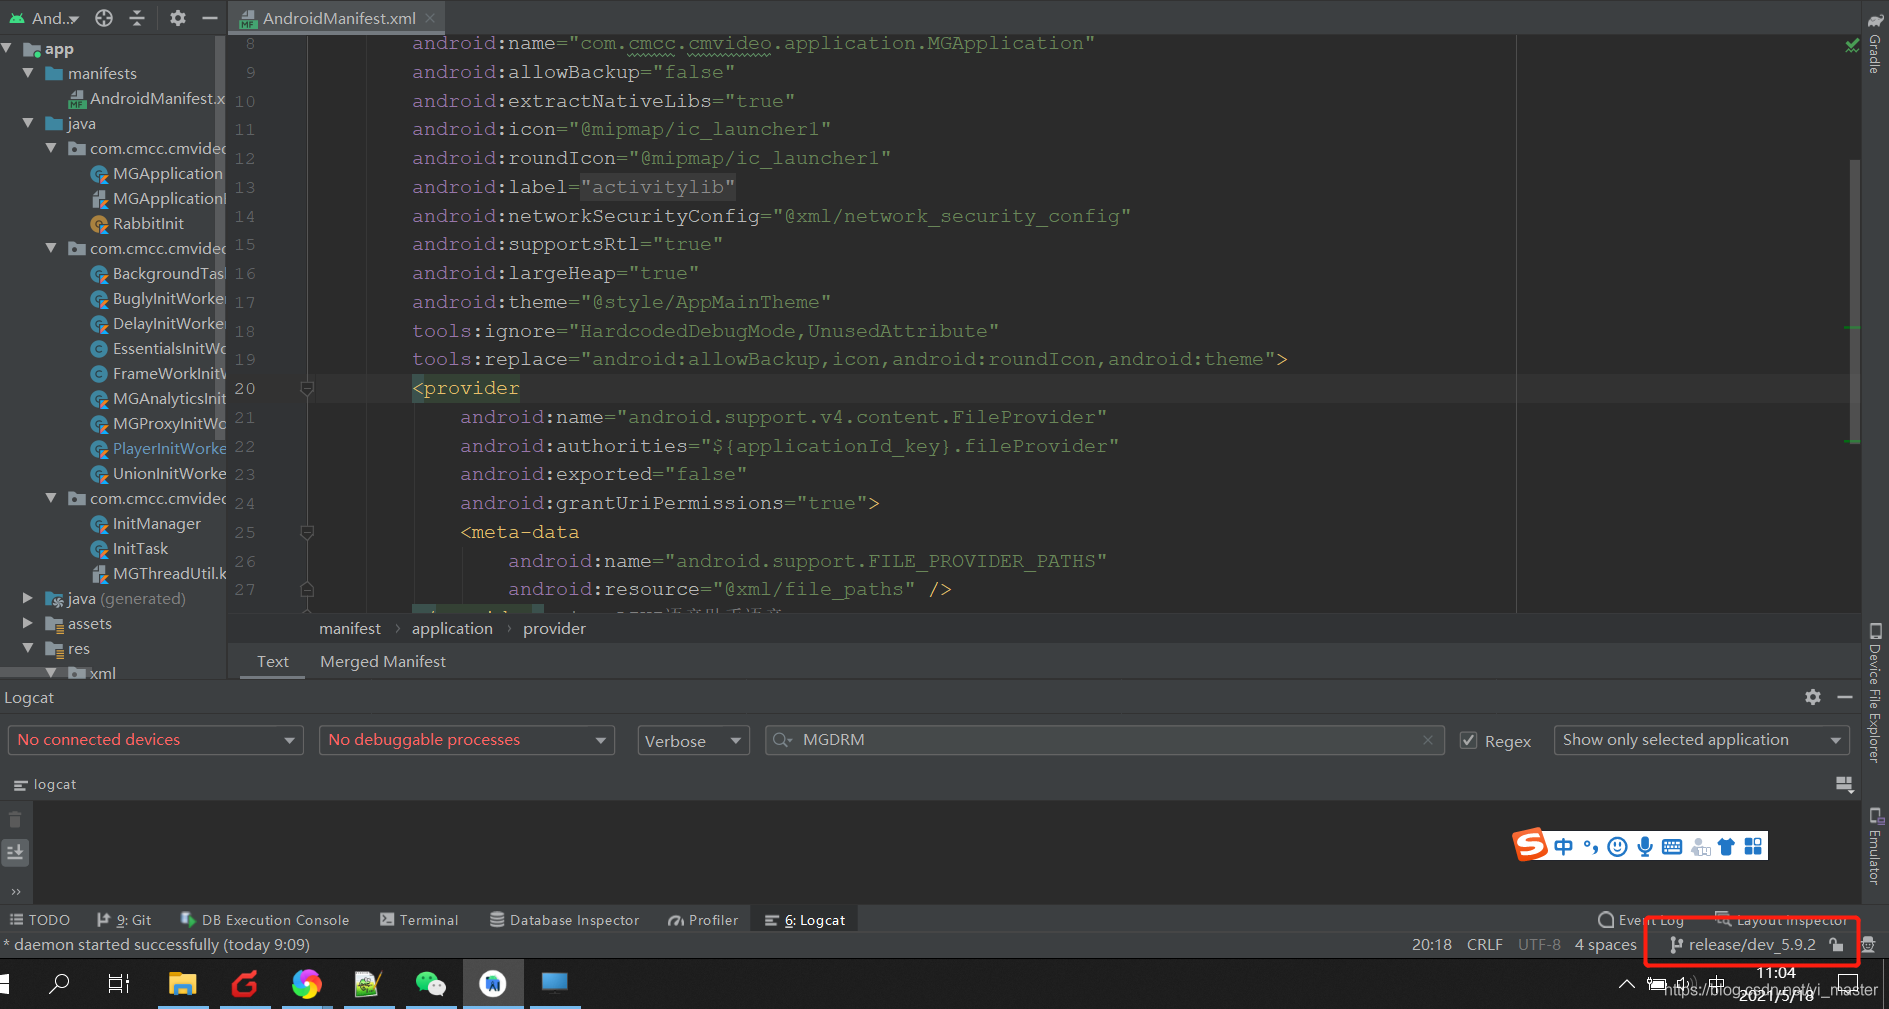Image resolution: width=1889 pixels, height=1009 pixels.
Task: Hide the project panel with minimize dash
Action: (x=209, y=18)
